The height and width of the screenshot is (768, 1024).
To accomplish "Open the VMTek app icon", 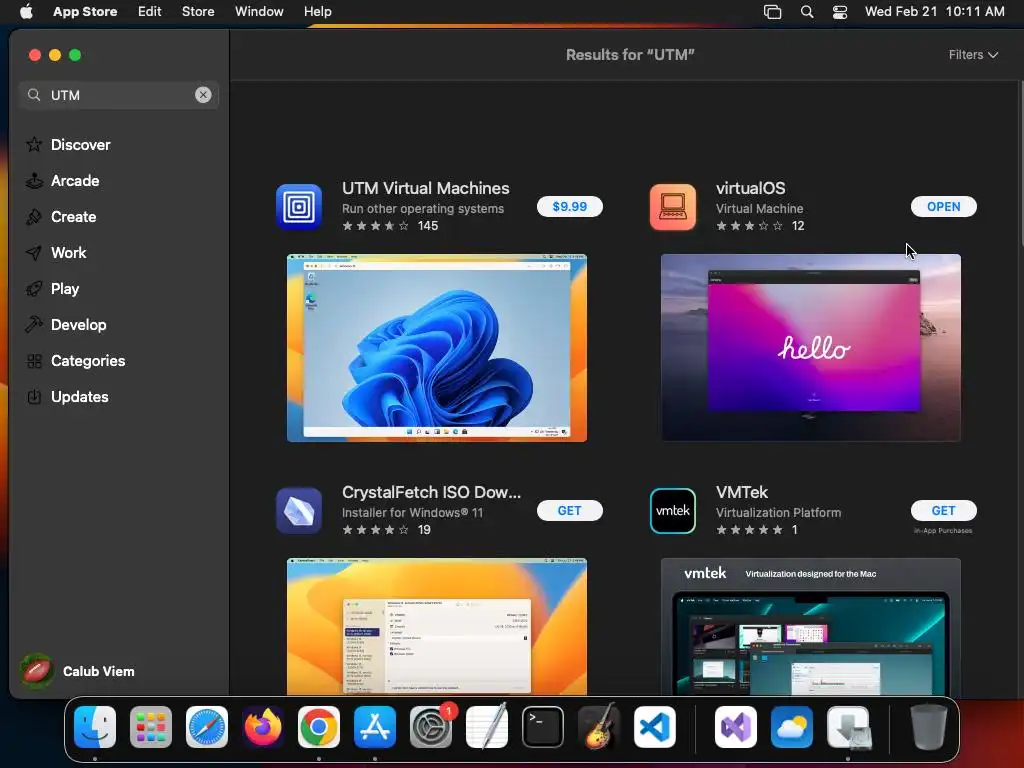I will 673,511.
